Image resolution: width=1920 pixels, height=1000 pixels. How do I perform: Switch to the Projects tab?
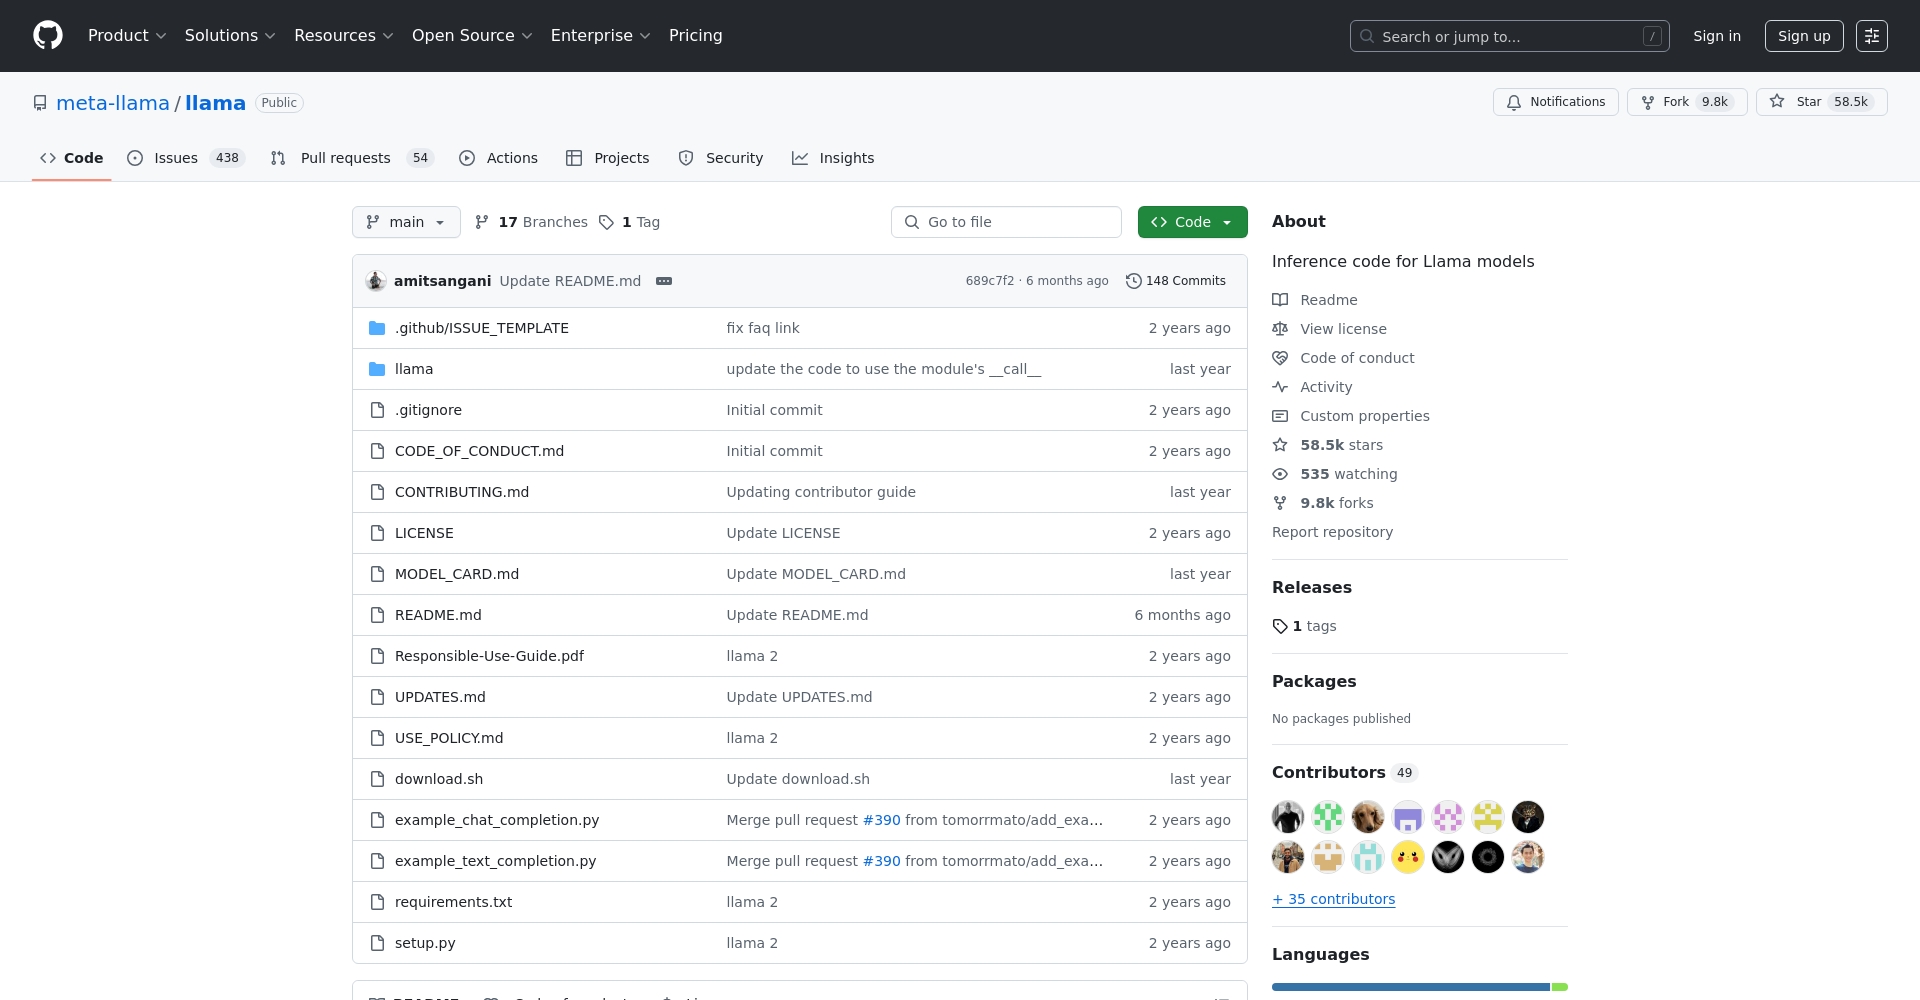click(607, 158)
